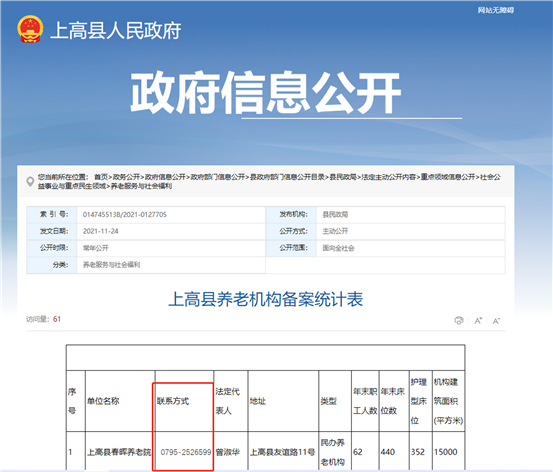Open 县政府部门信息公开目录 breadcrumb link
Screen dimensions: 553x472
pos(287,177)
